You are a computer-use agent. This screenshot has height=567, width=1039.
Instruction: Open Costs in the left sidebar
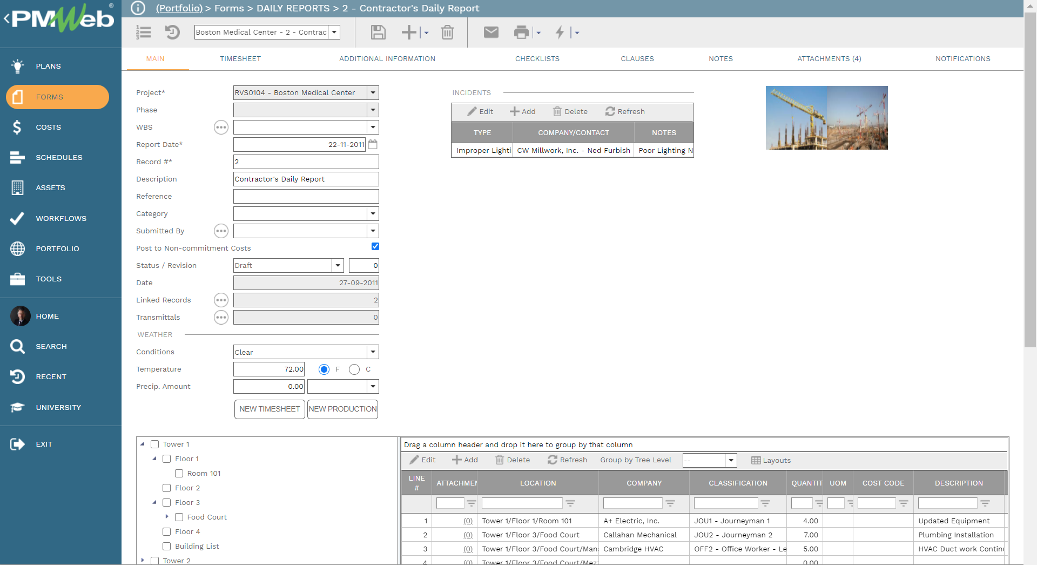48,127
